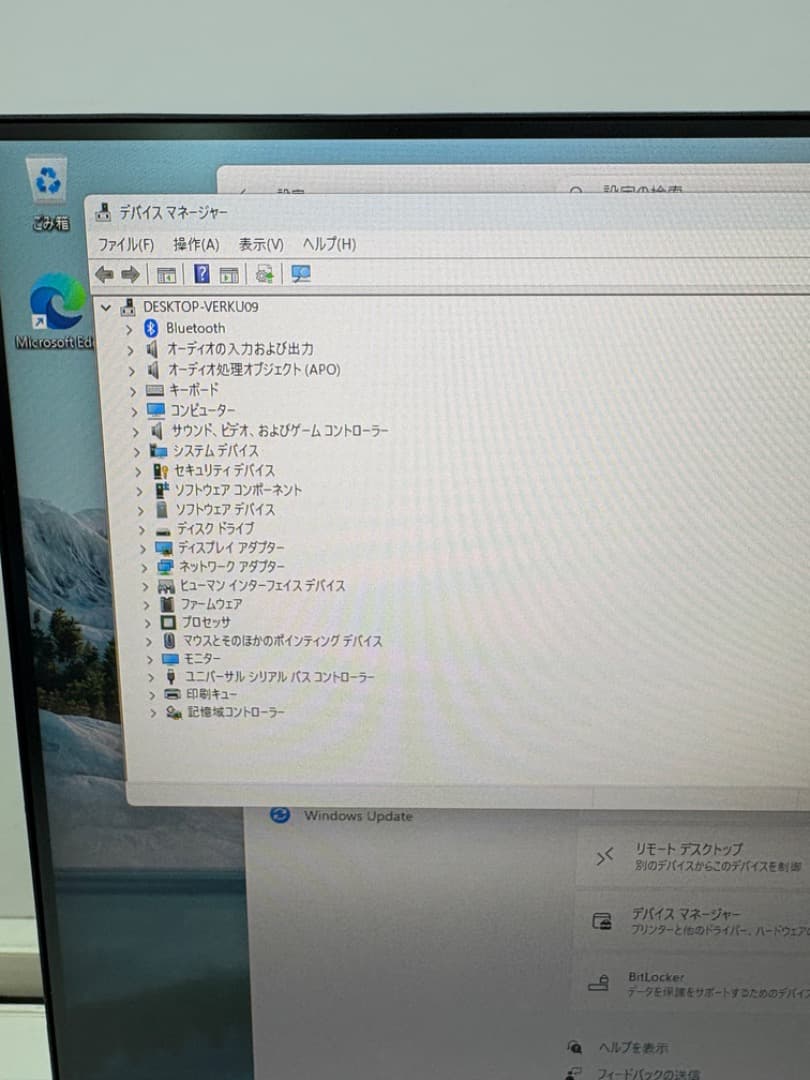The image size is (810, 1080).
Task: Click the Back arrow in Device Manager toolbar
Action: pyautogui.click(x=105, y=274)
